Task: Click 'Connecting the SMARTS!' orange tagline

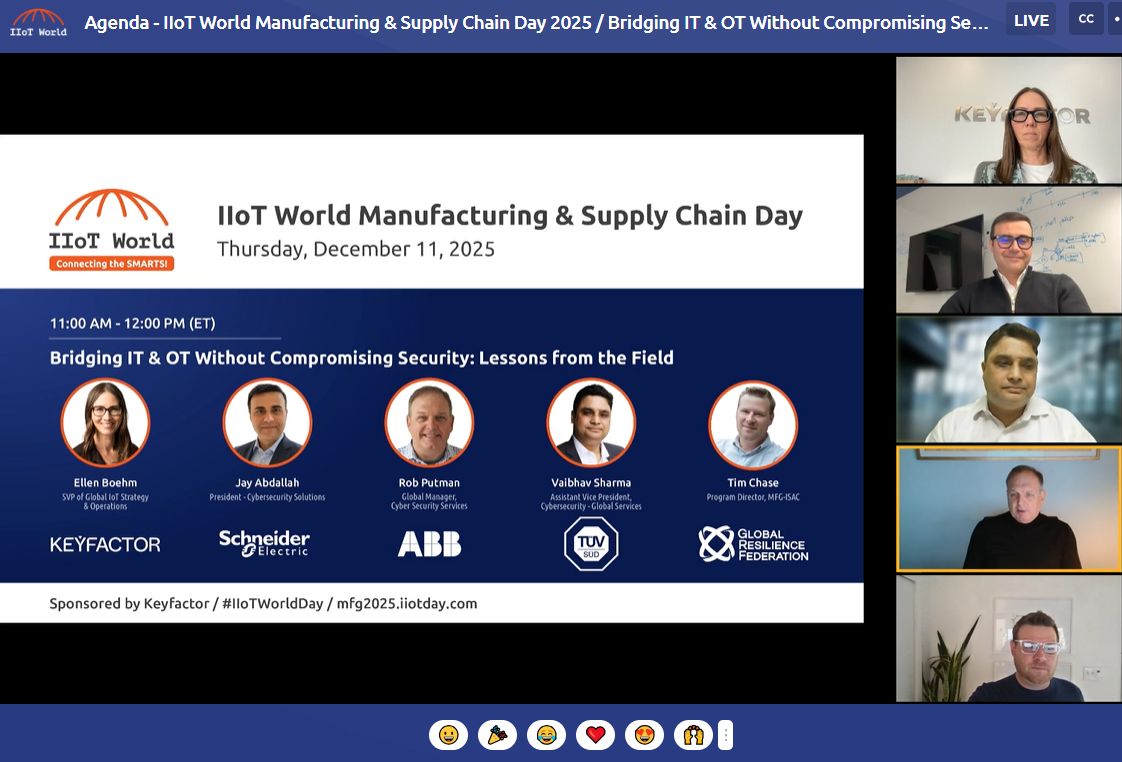Action: click(x=112, y=264)
